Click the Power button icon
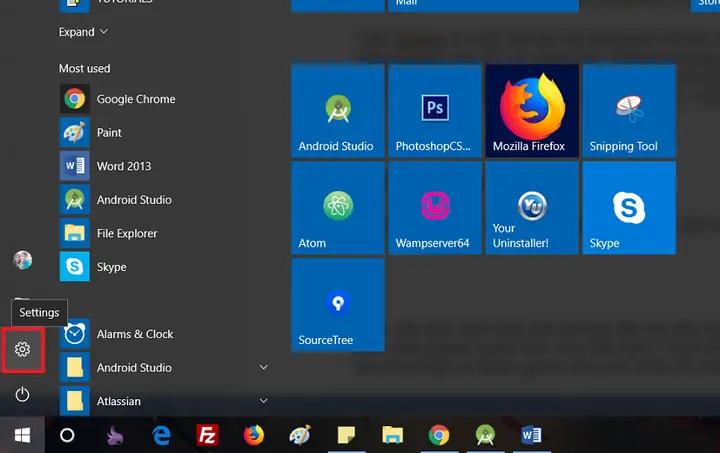 [x=22, y=395]
